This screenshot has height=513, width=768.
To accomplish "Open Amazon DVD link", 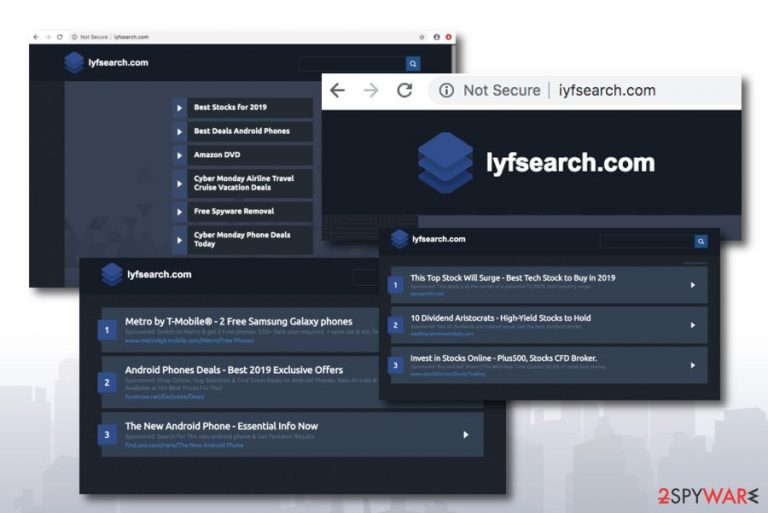I will (x=250, y=155).
